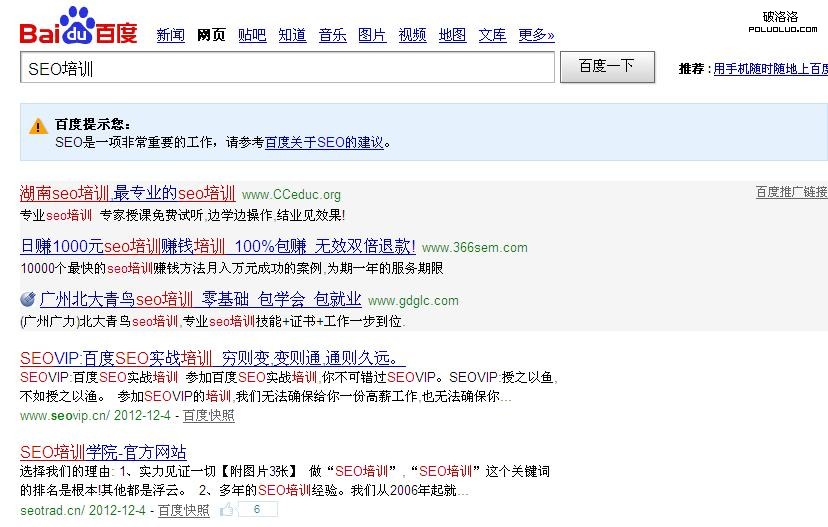Click the yellow warning triangle icon
Image resolution: width=828 pixels, height=527 pixels.
(x=38, y=126)
